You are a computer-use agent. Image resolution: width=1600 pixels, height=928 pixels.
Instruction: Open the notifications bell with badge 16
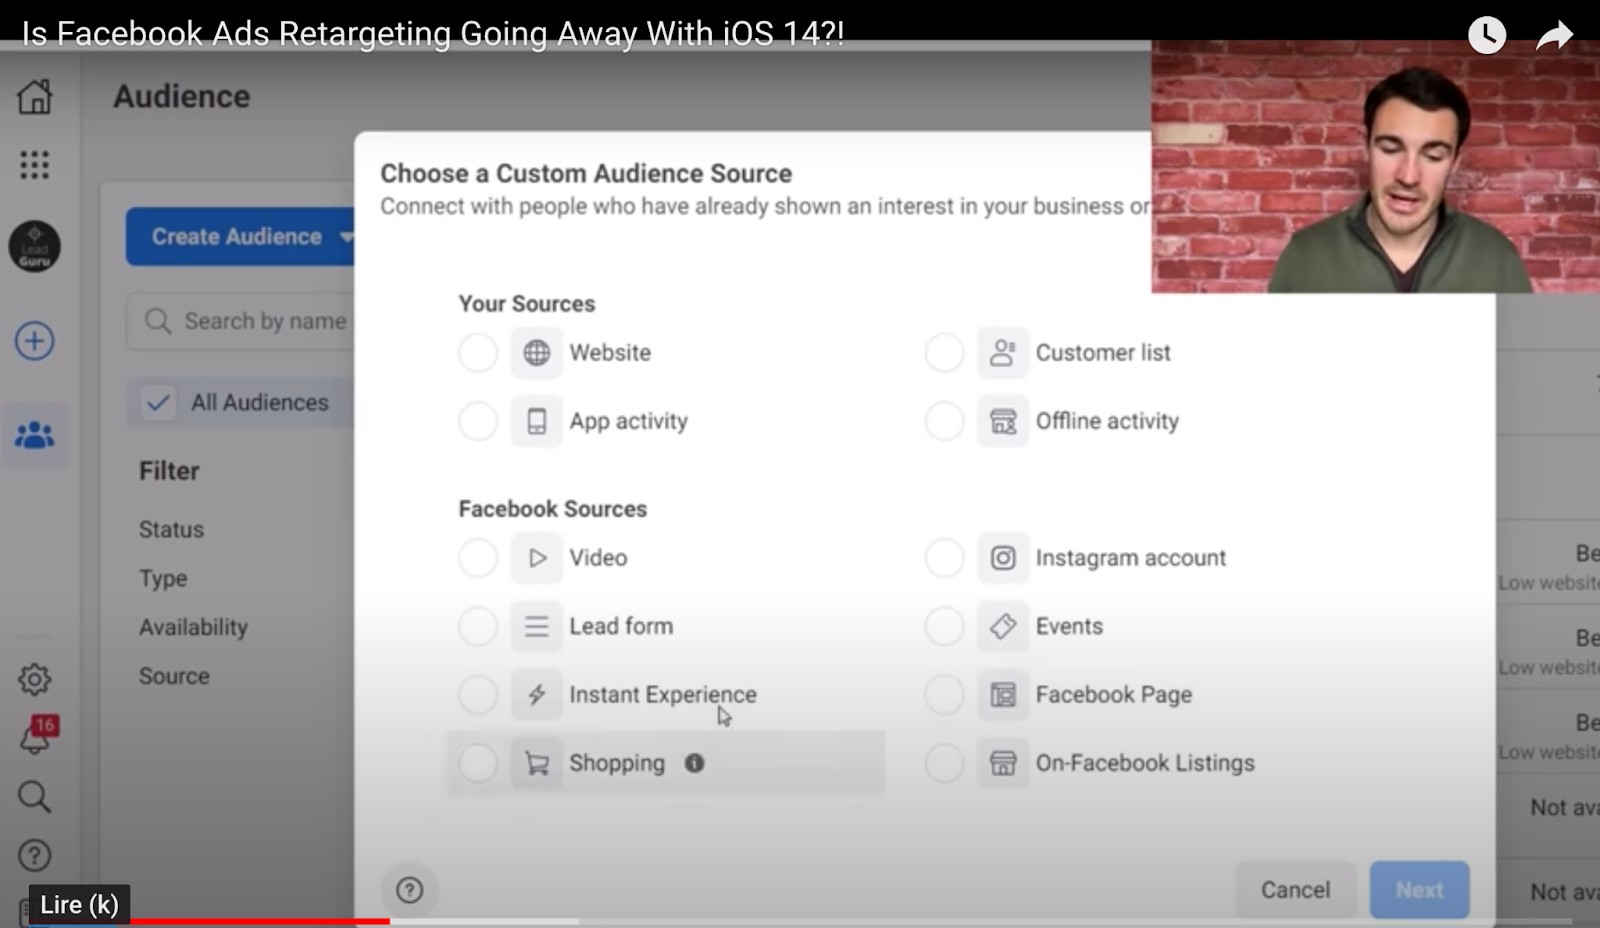point(37,735)
